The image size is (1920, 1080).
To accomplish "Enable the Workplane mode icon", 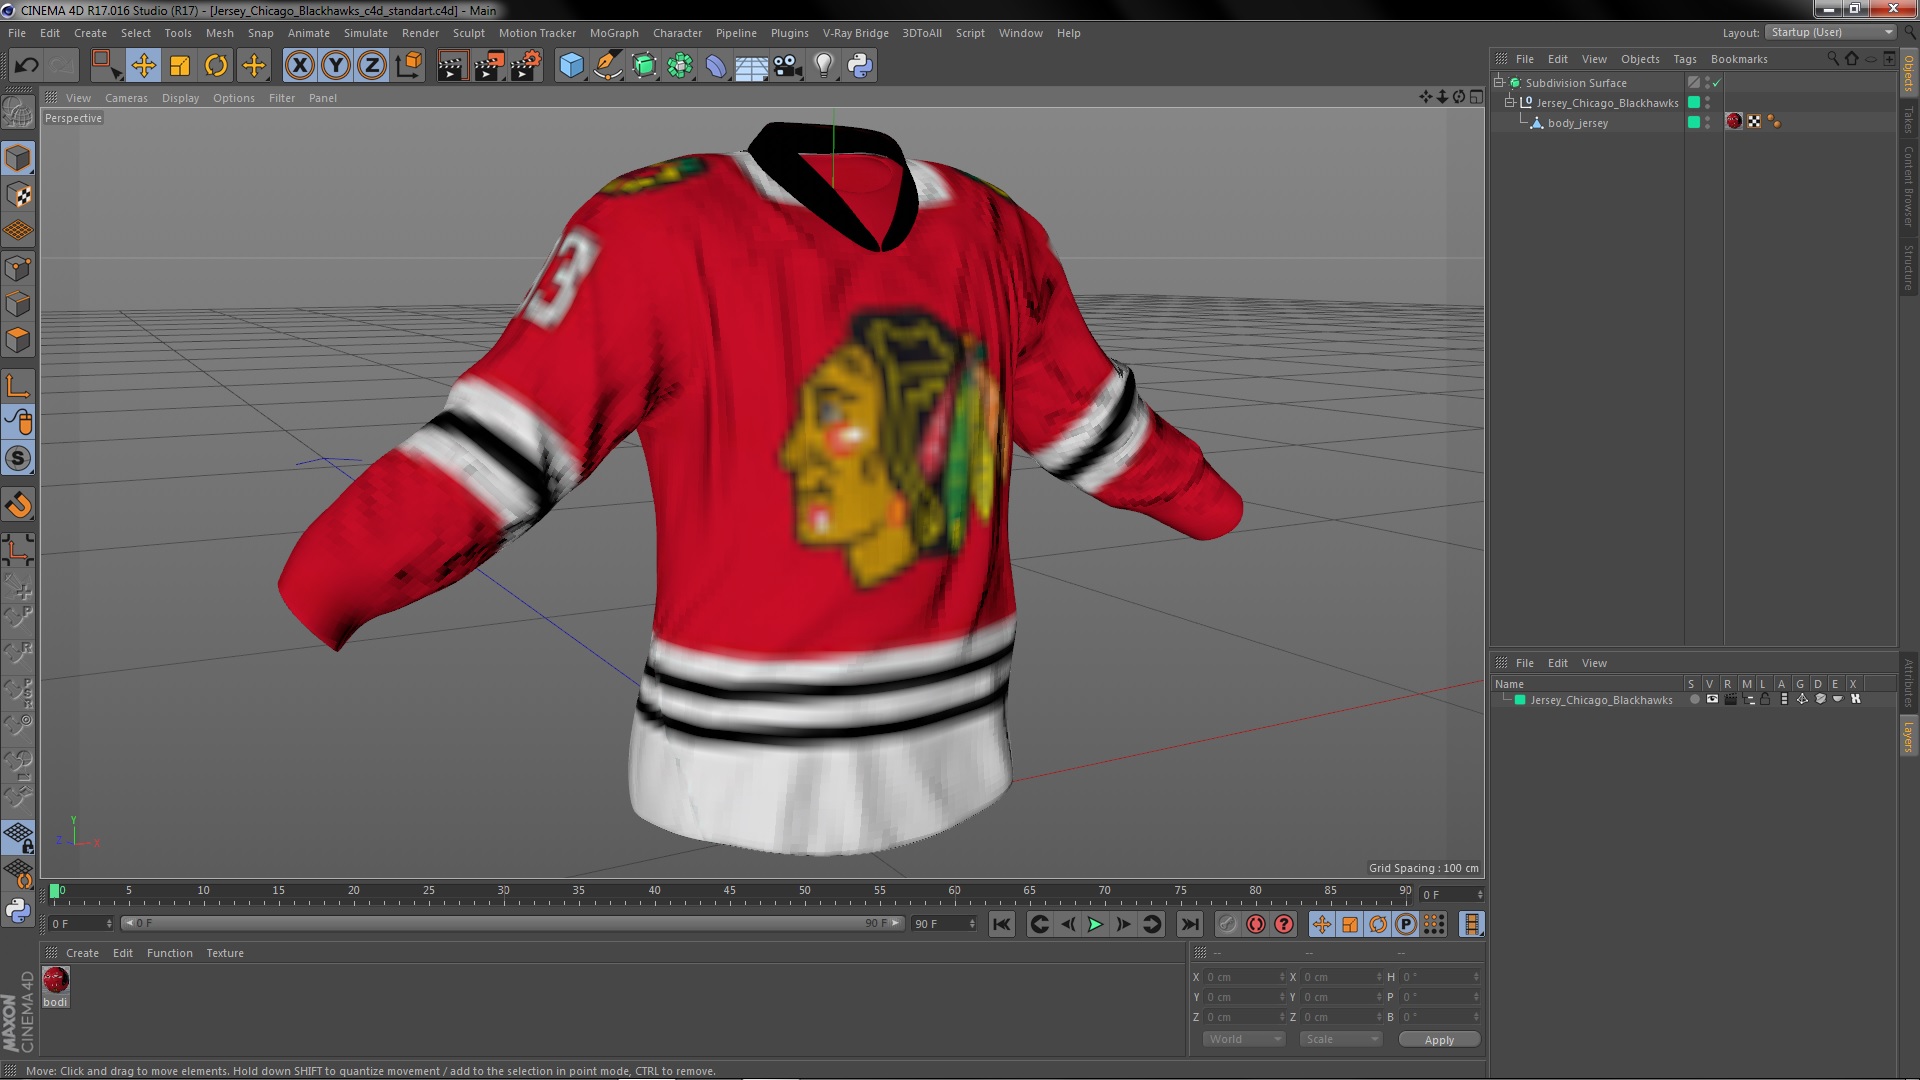I will tap(18, 231).
